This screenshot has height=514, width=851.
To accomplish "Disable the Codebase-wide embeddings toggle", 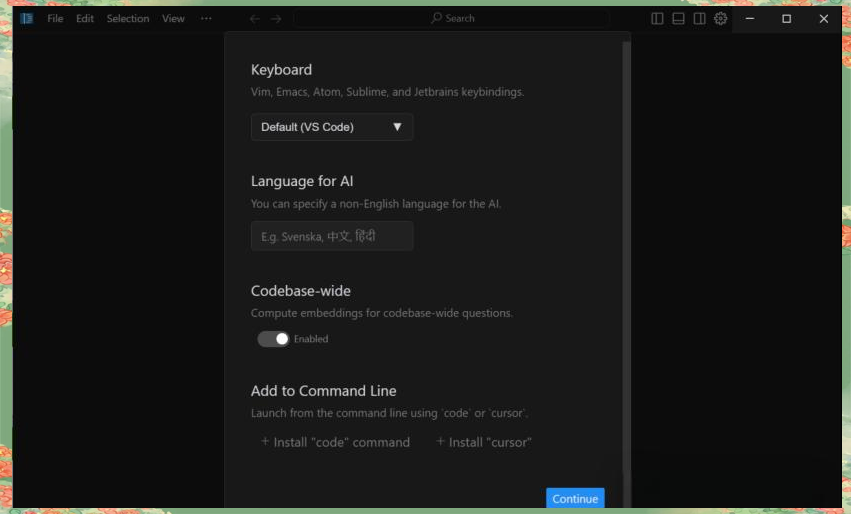I will (273, 339).
